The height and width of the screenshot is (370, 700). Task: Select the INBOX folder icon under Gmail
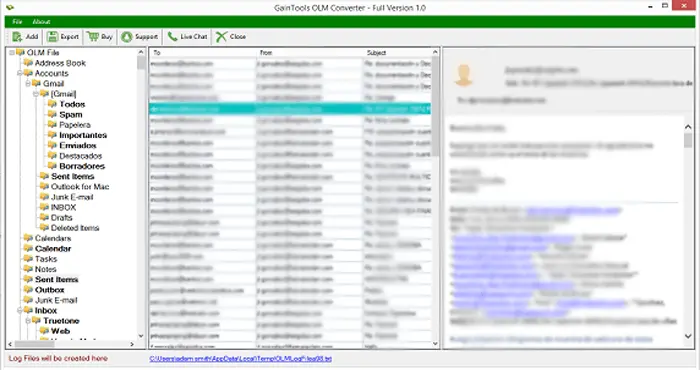point(44,207)
